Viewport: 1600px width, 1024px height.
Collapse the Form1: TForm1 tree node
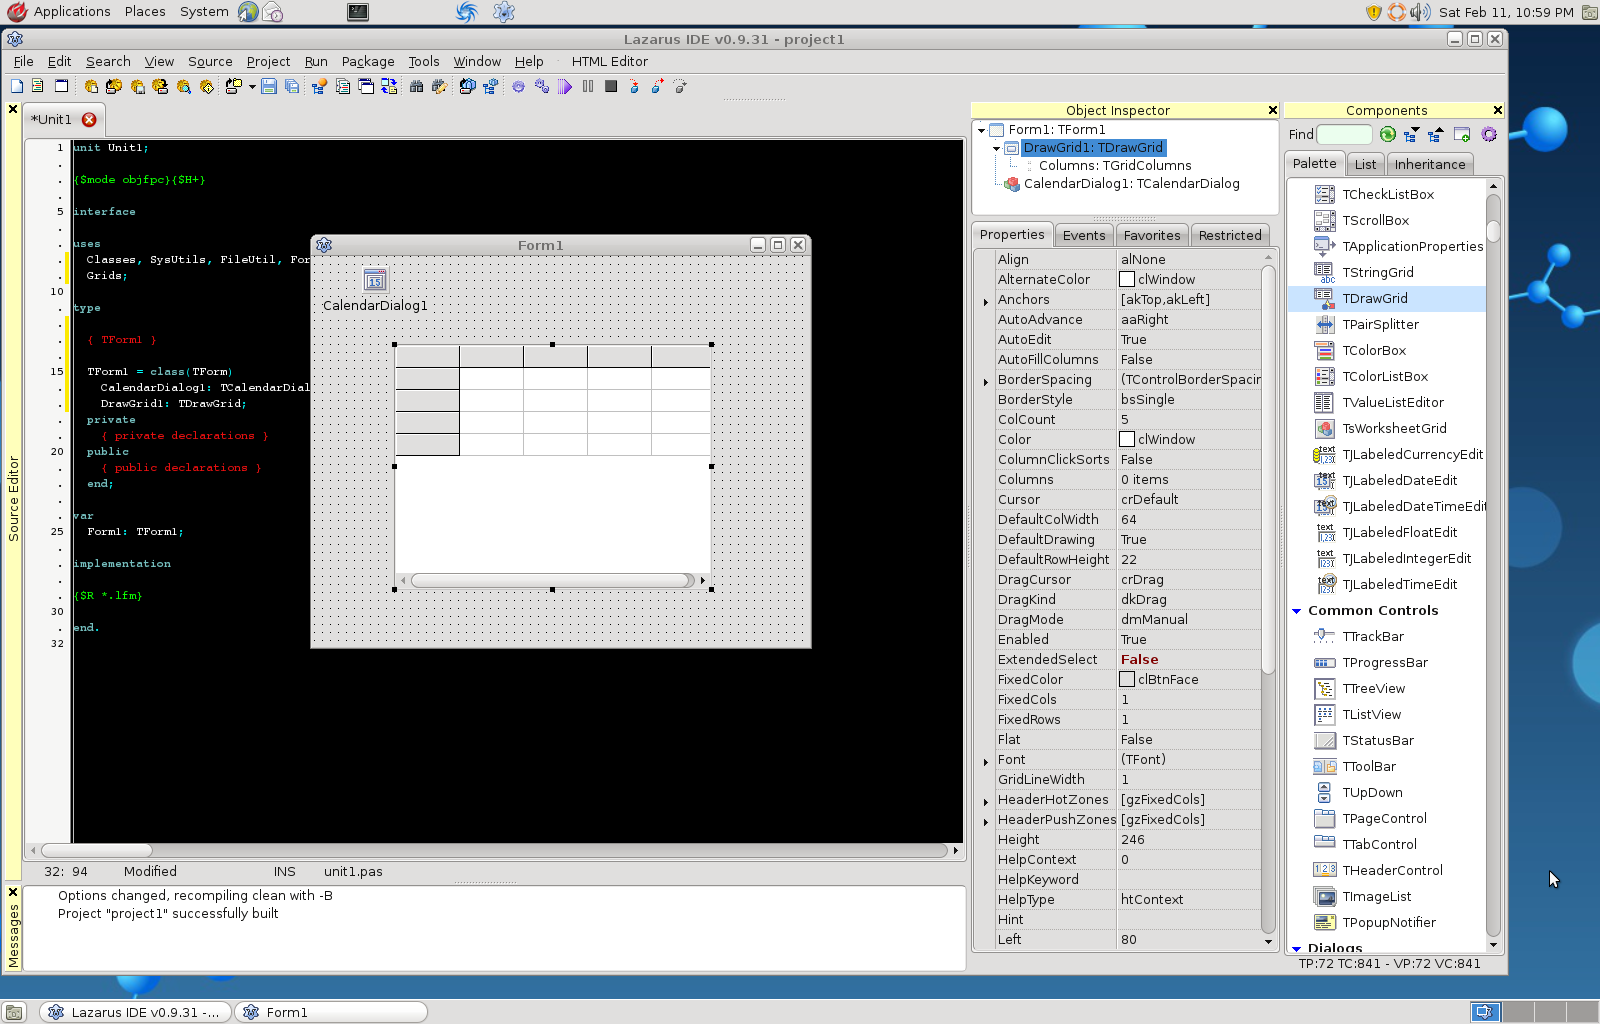982,130
